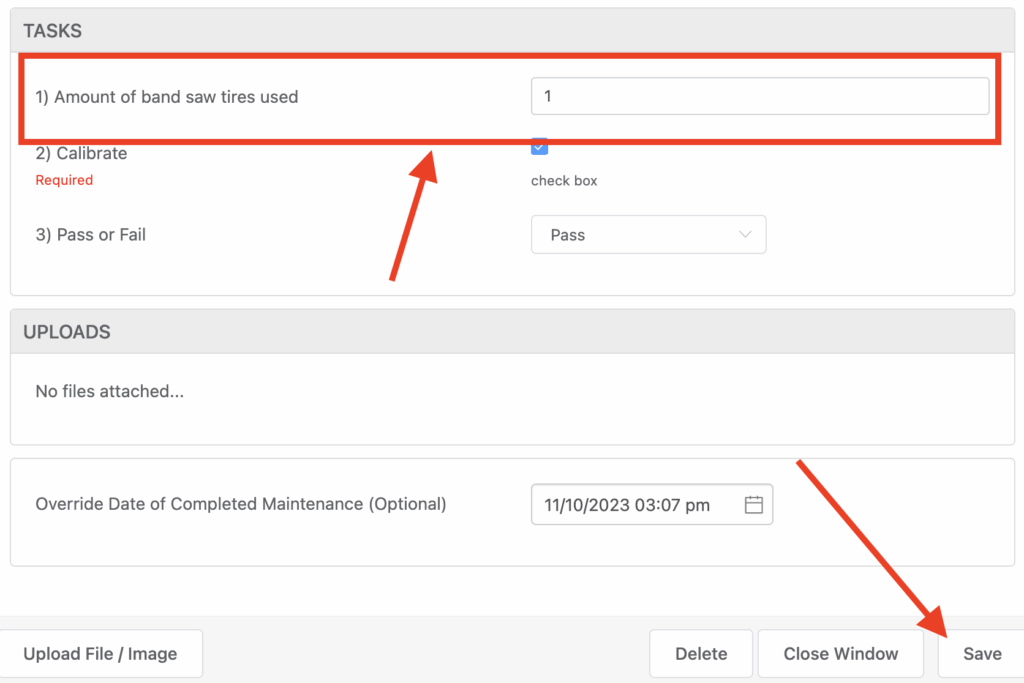The image size is (1024, 683).
Task: Click the chevron arrow beside Pass
Action: coord(744,235)
